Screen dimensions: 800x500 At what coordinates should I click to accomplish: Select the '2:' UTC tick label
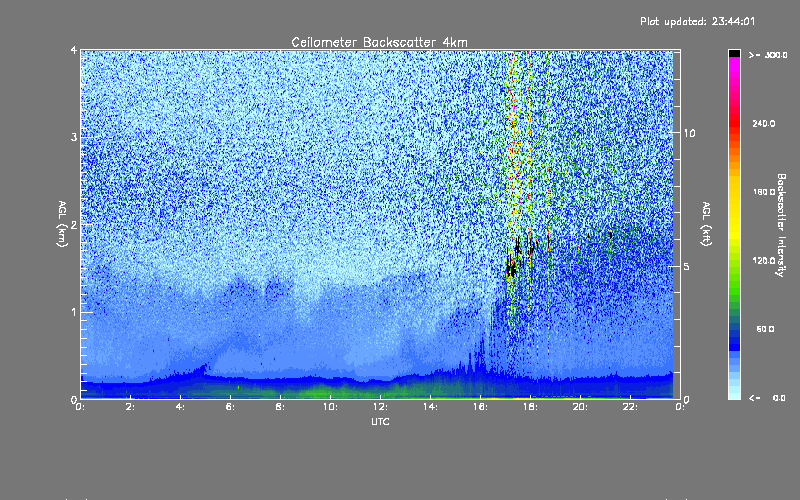131,407
